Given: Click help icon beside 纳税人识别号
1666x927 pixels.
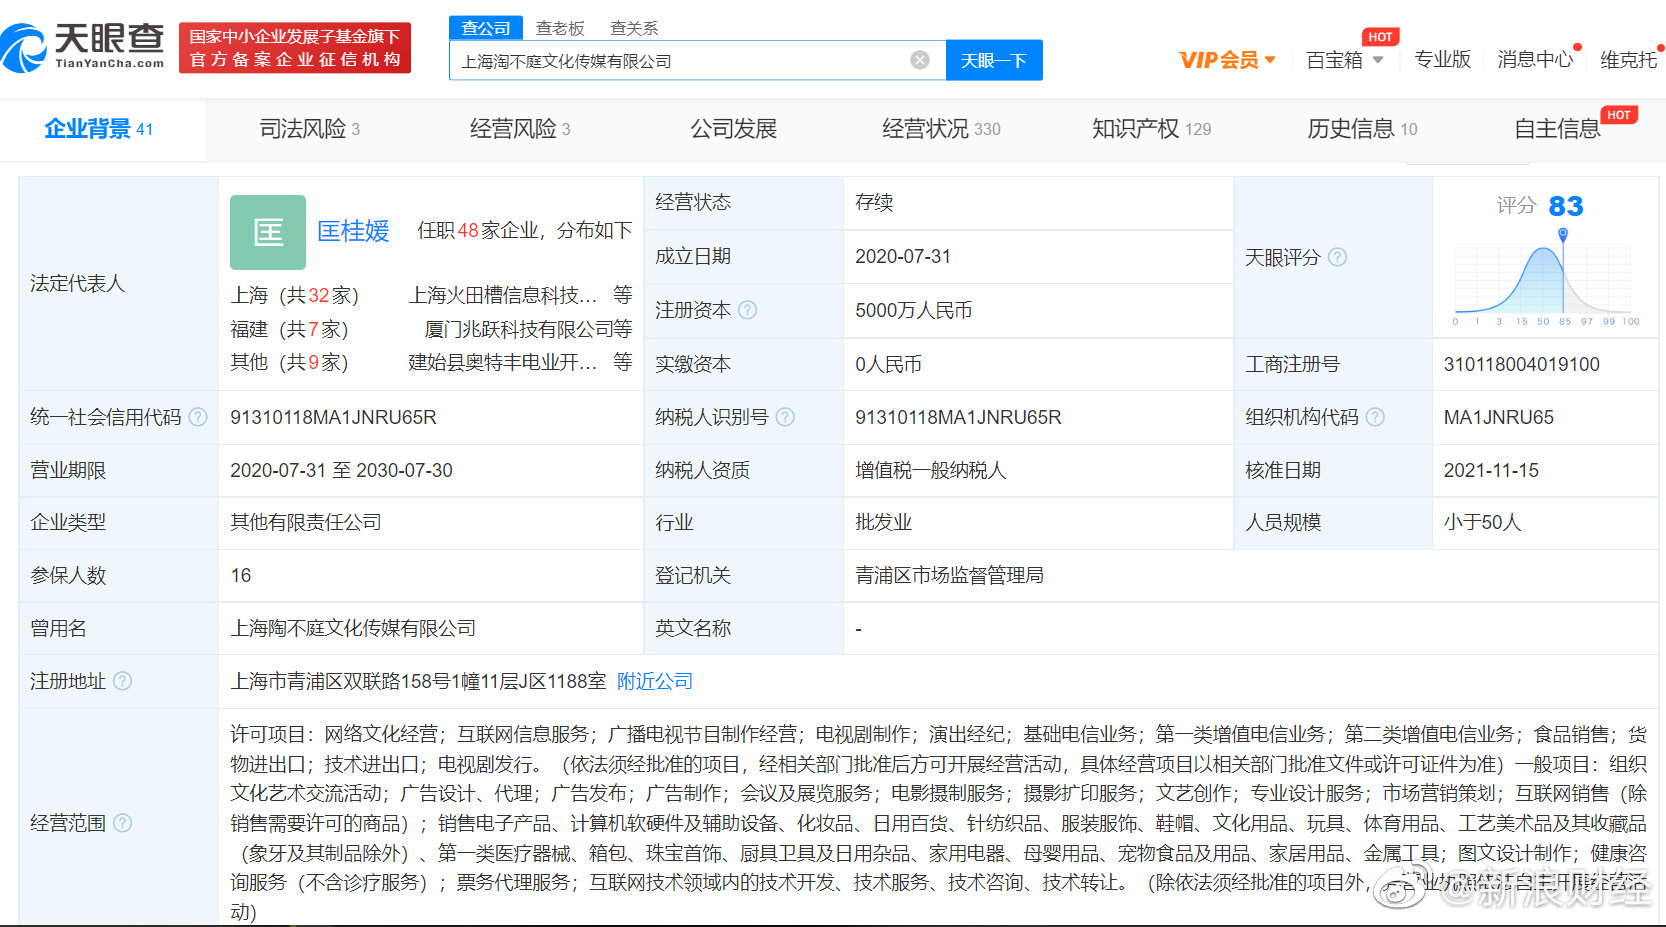Looking at the screenshot, I should (785, 417).
